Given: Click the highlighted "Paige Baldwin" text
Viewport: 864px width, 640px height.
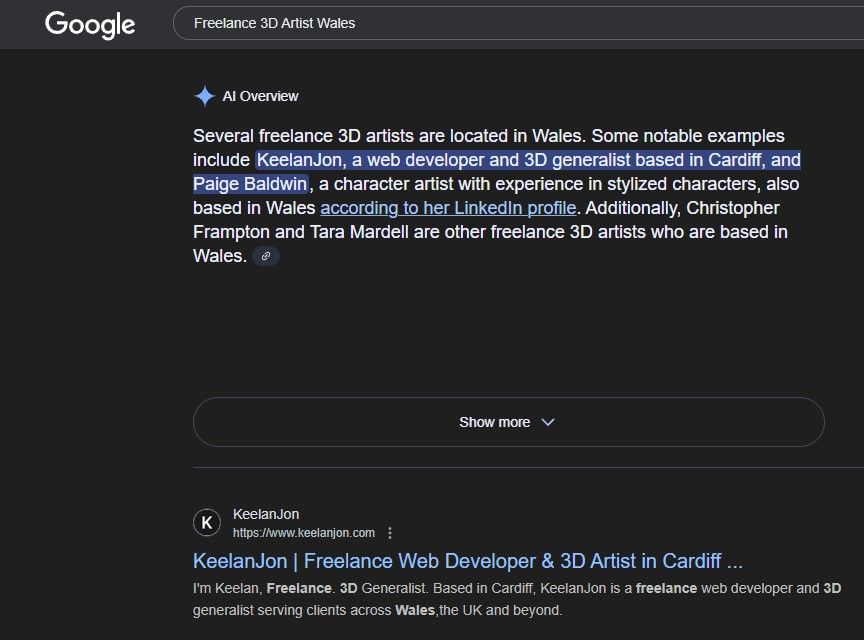Looking at the screenshot, I should click(x=250, y=184).
